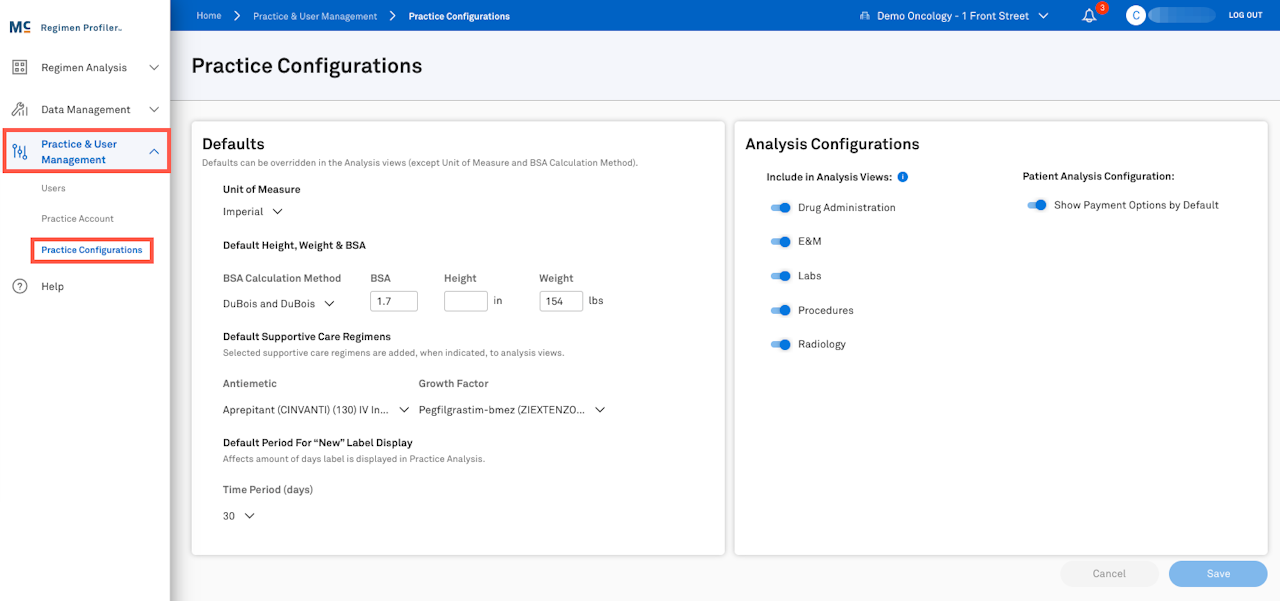Go to the Home breadcrumb link
Screen dimensions: 1280x601
pos(209,16)
